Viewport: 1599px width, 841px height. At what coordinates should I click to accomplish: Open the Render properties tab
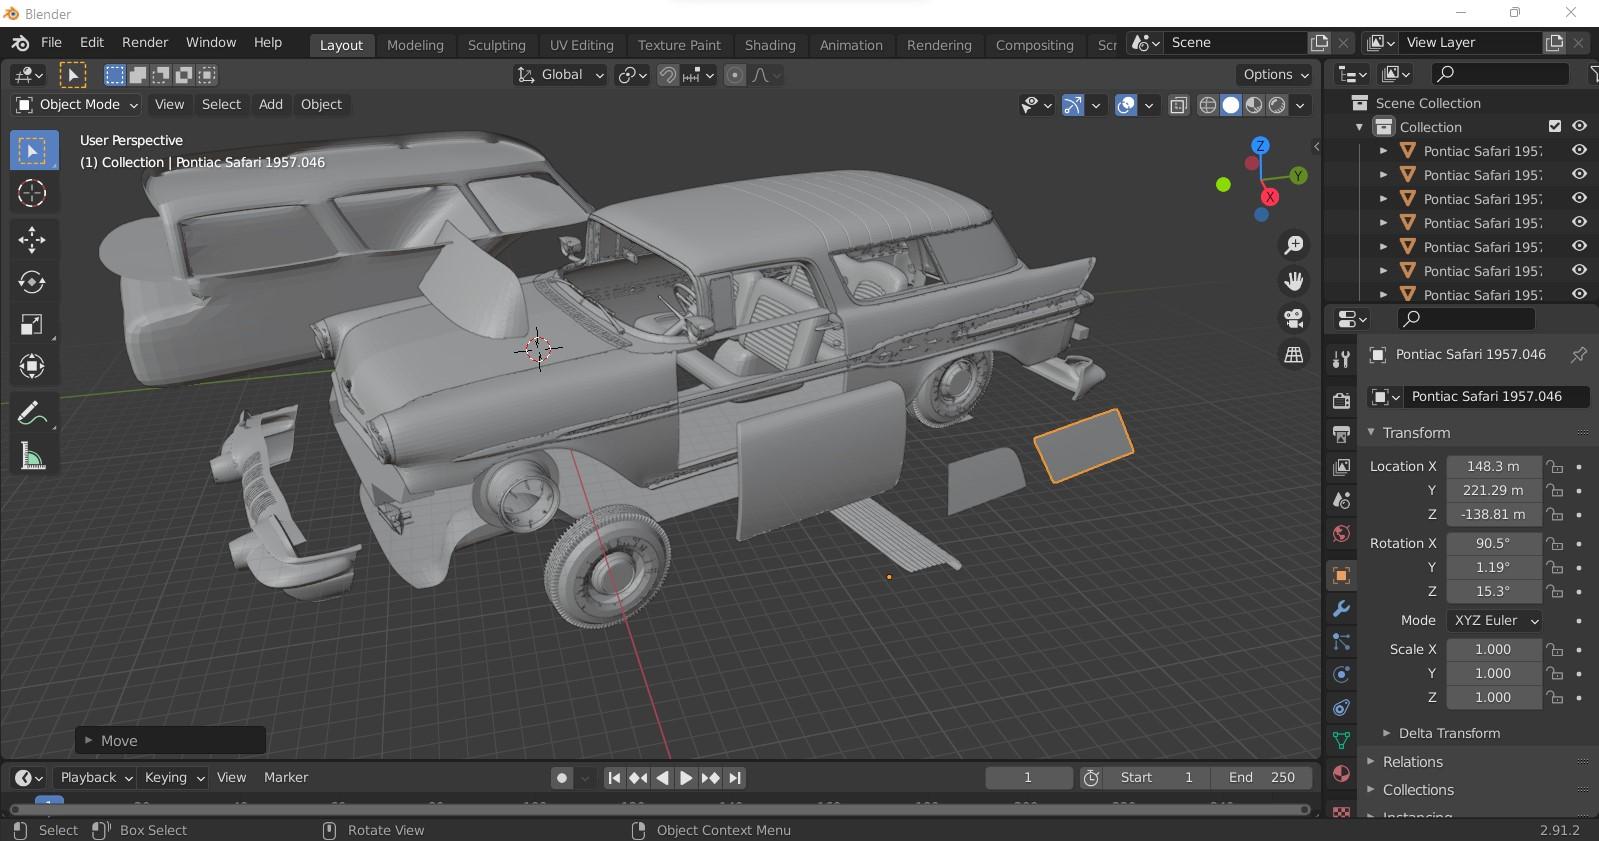(x=1341, y=400)
